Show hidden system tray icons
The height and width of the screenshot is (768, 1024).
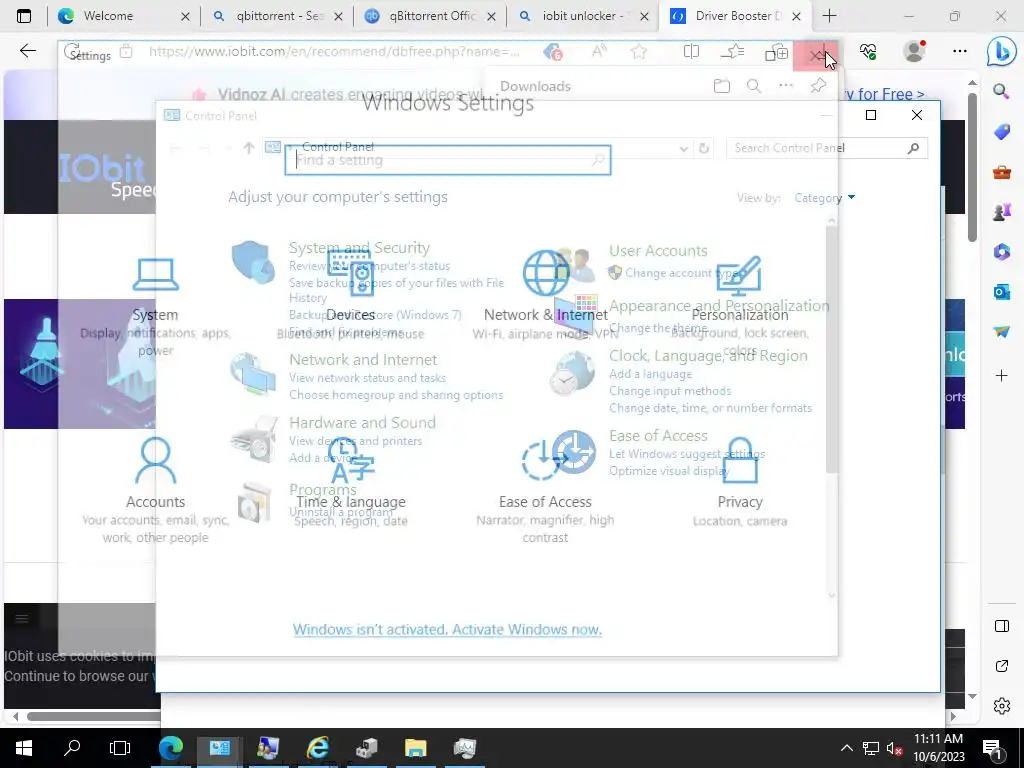846,748
